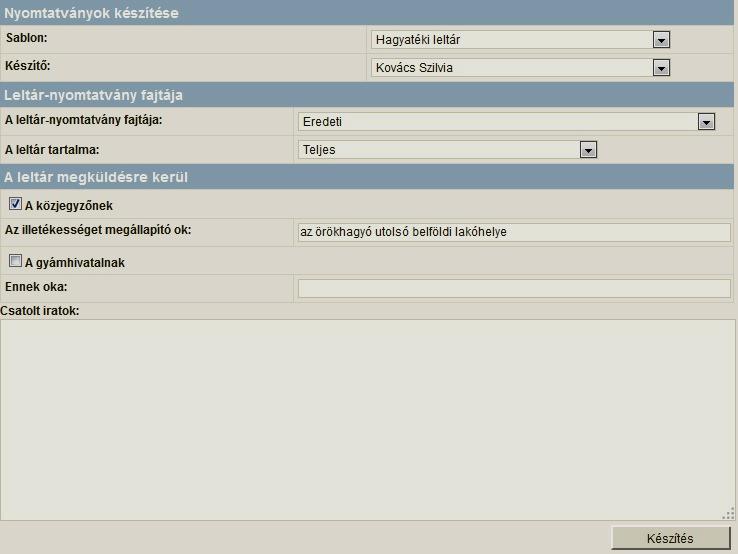Enable the A gyámhivatalnak checkbox
This screenshot has height=554, width=738.
point(16,260)
